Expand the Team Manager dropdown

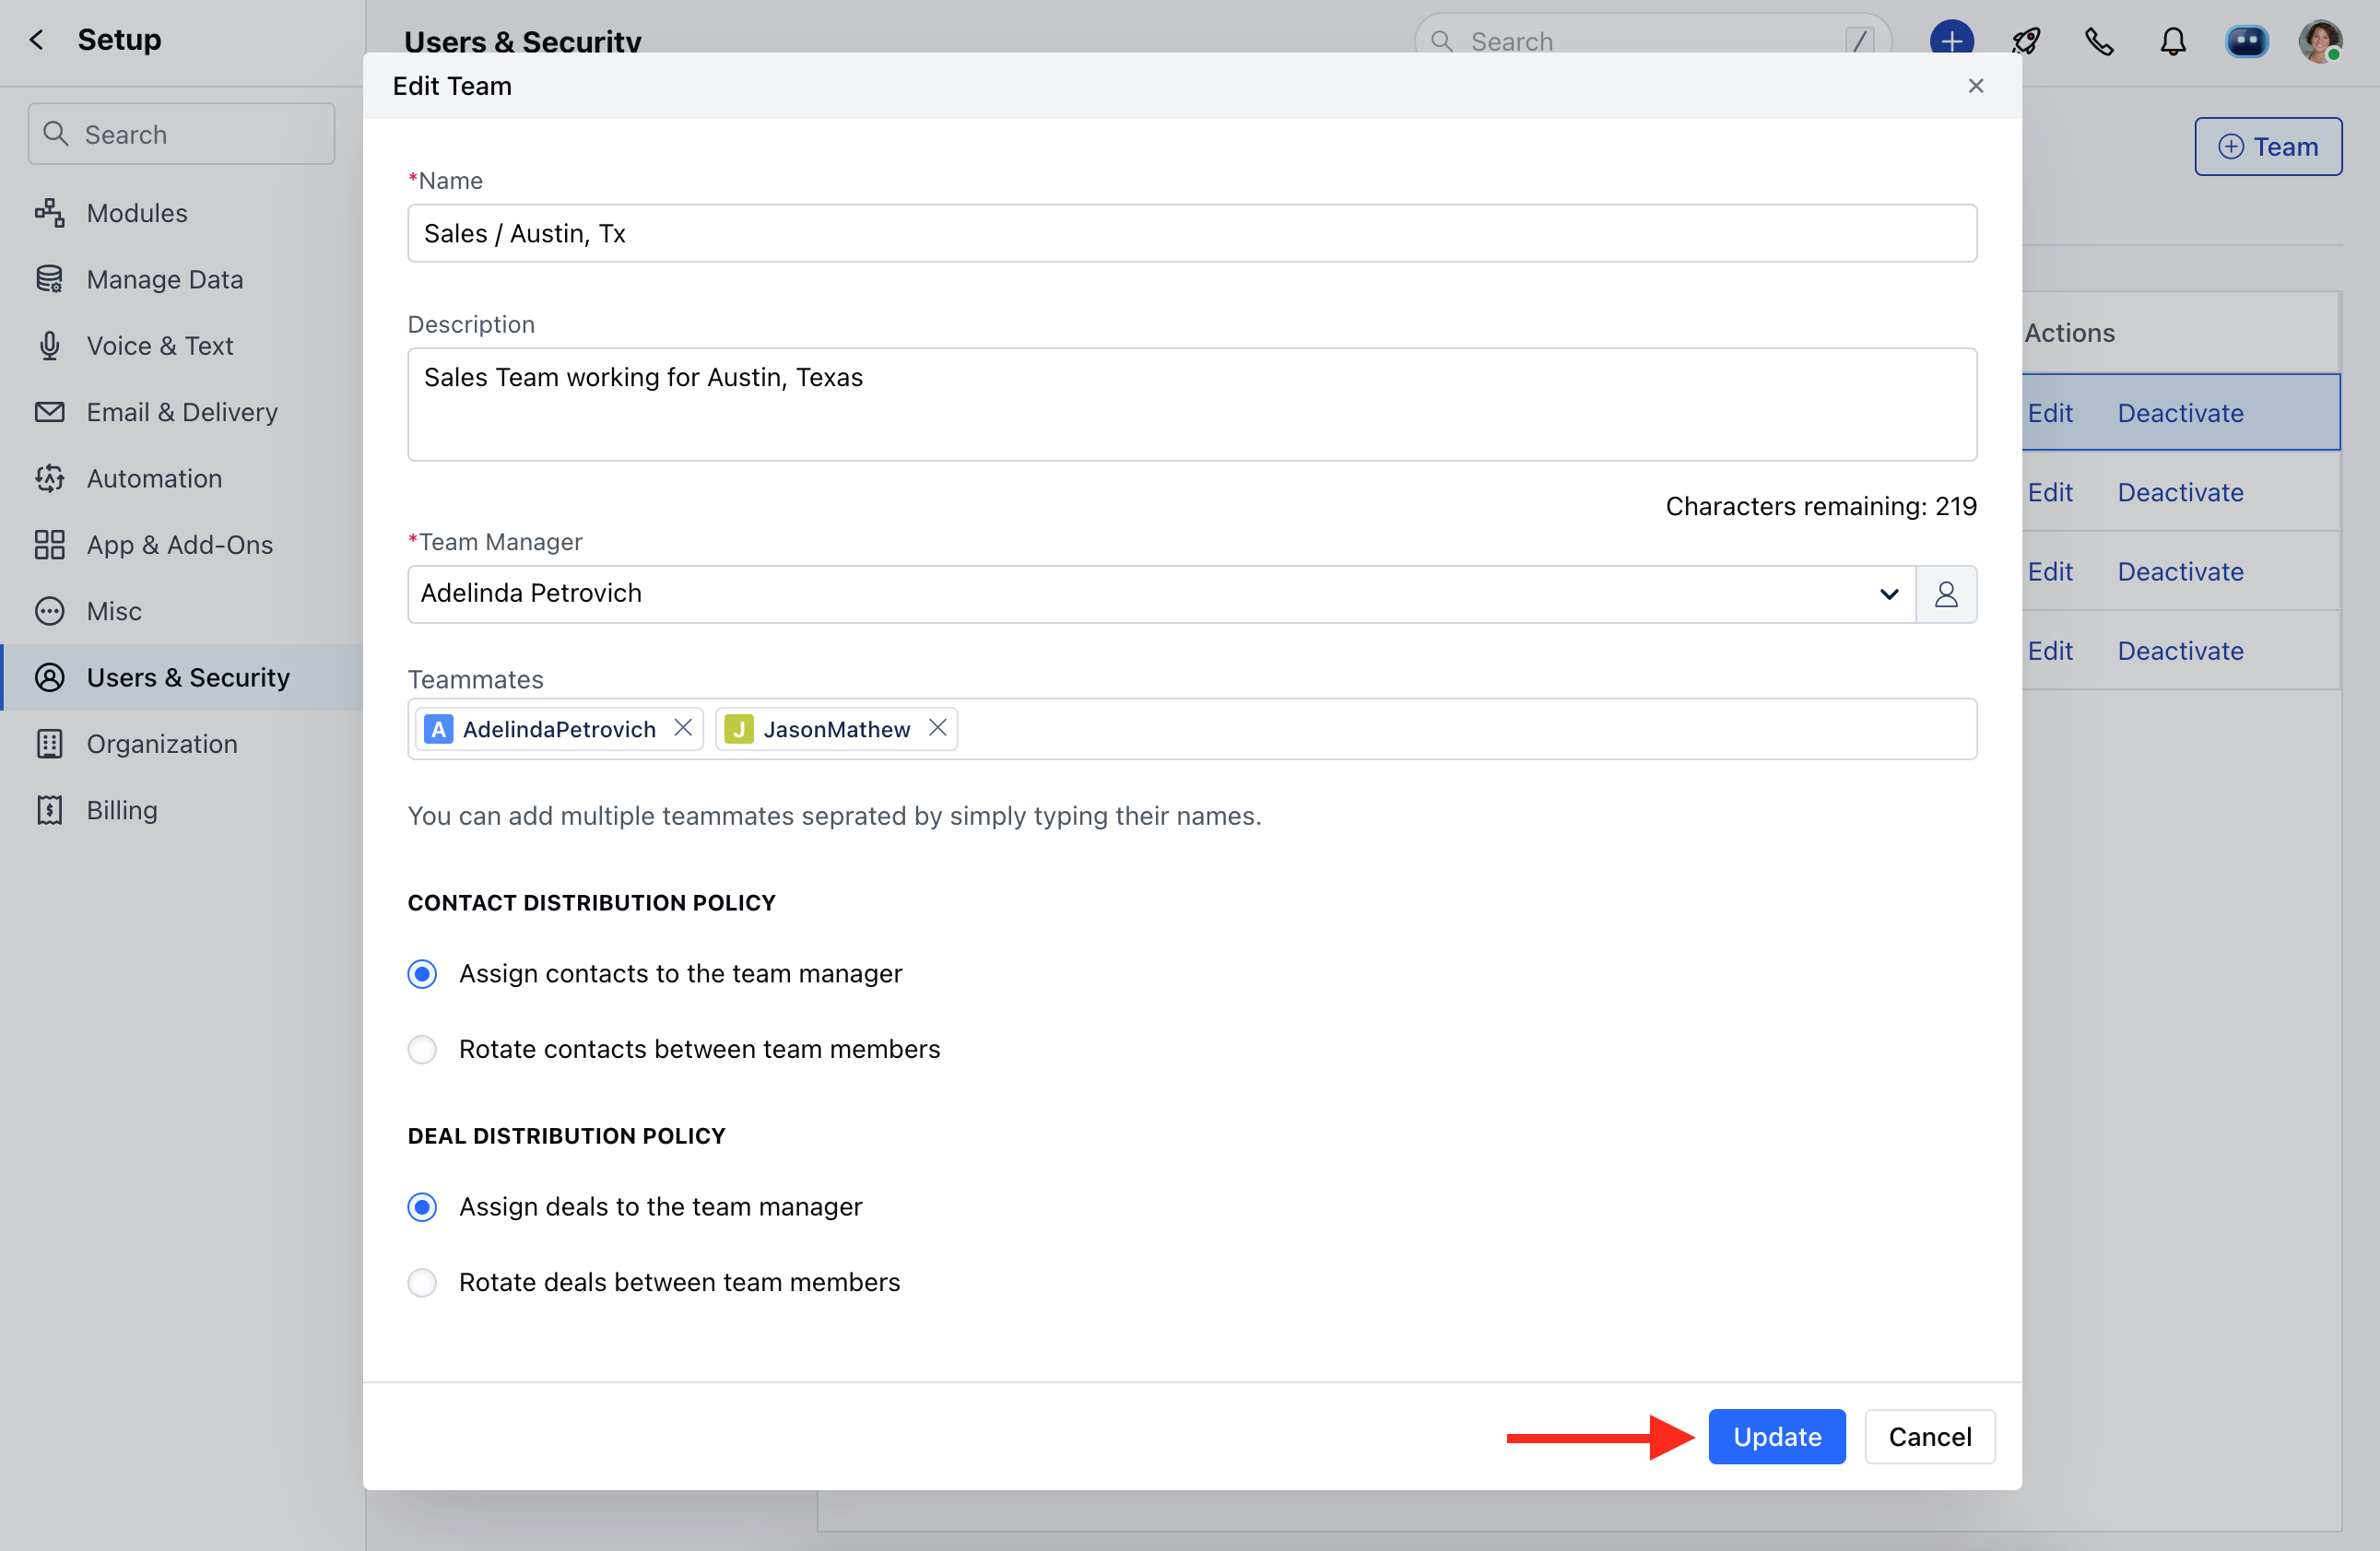point(1888,594)
